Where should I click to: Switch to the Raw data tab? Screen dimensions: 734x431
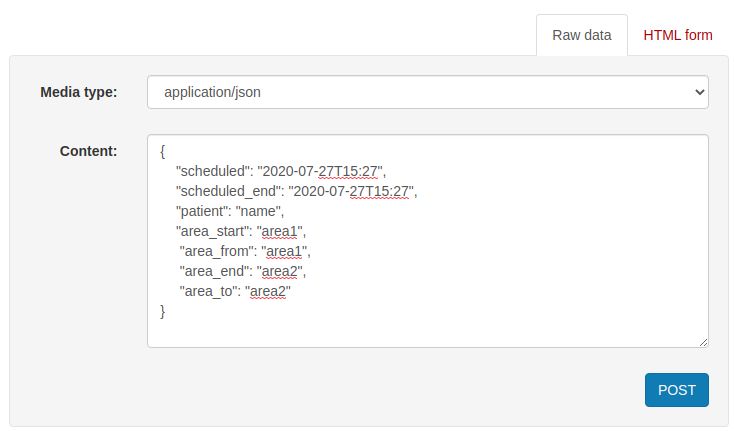click(581, 35)
